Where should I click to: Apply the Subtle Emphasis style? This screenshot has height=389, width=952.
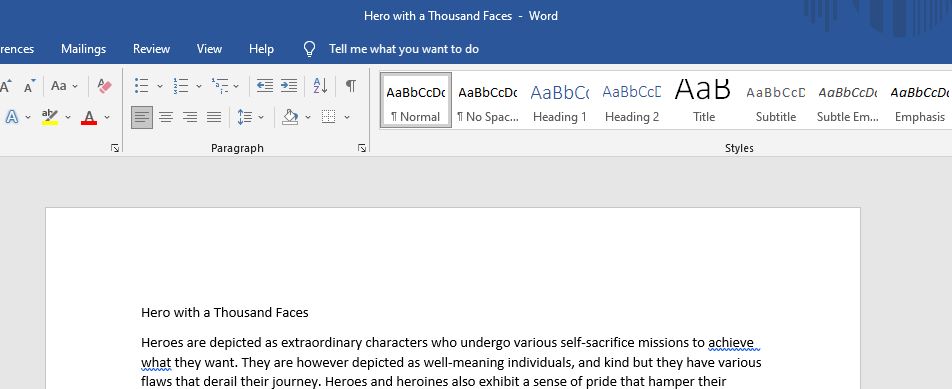[848, 100]
